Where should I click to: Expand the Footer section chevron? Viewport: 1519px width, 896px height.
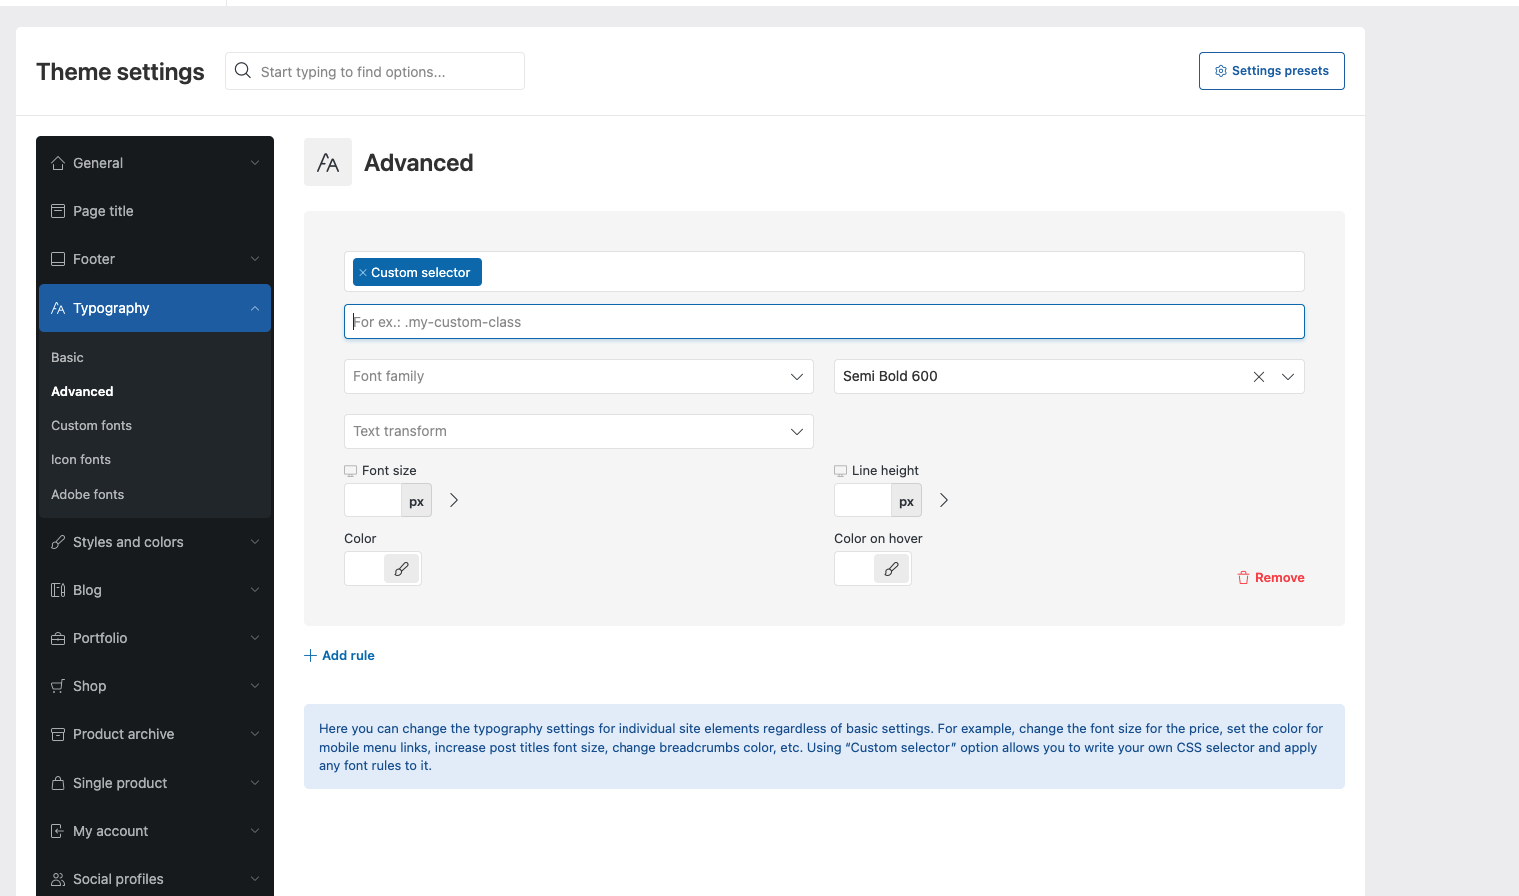tap(255, 259)
